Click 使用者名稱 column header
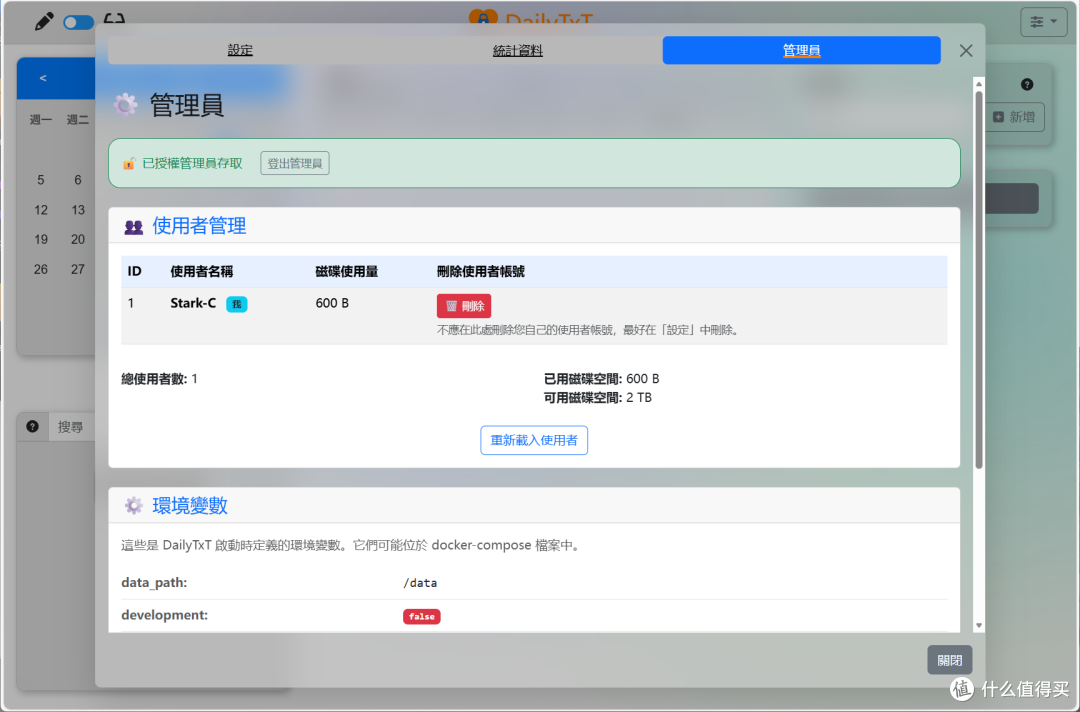 201,271
